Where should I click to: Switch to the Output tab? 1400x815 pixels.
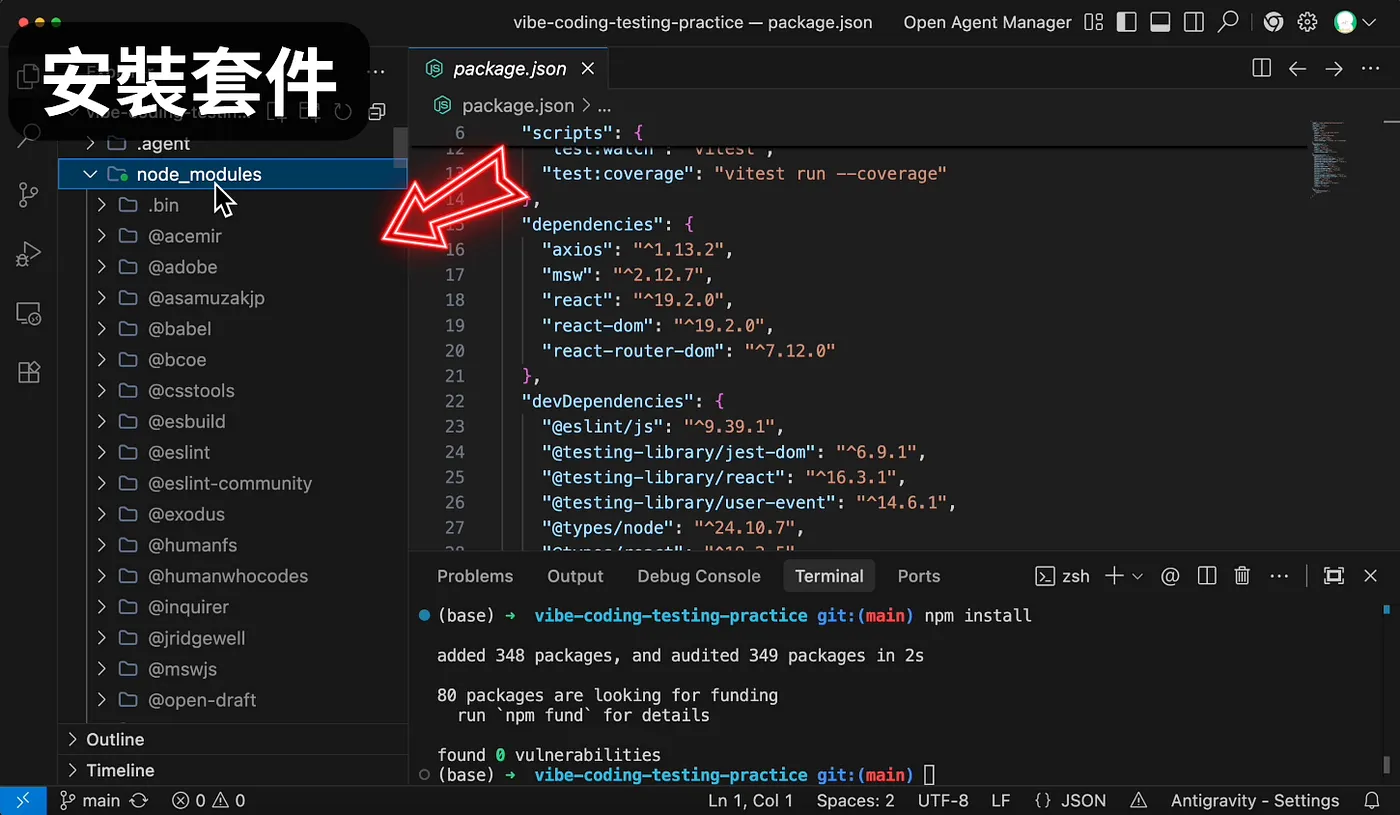[x=575, y=576]
